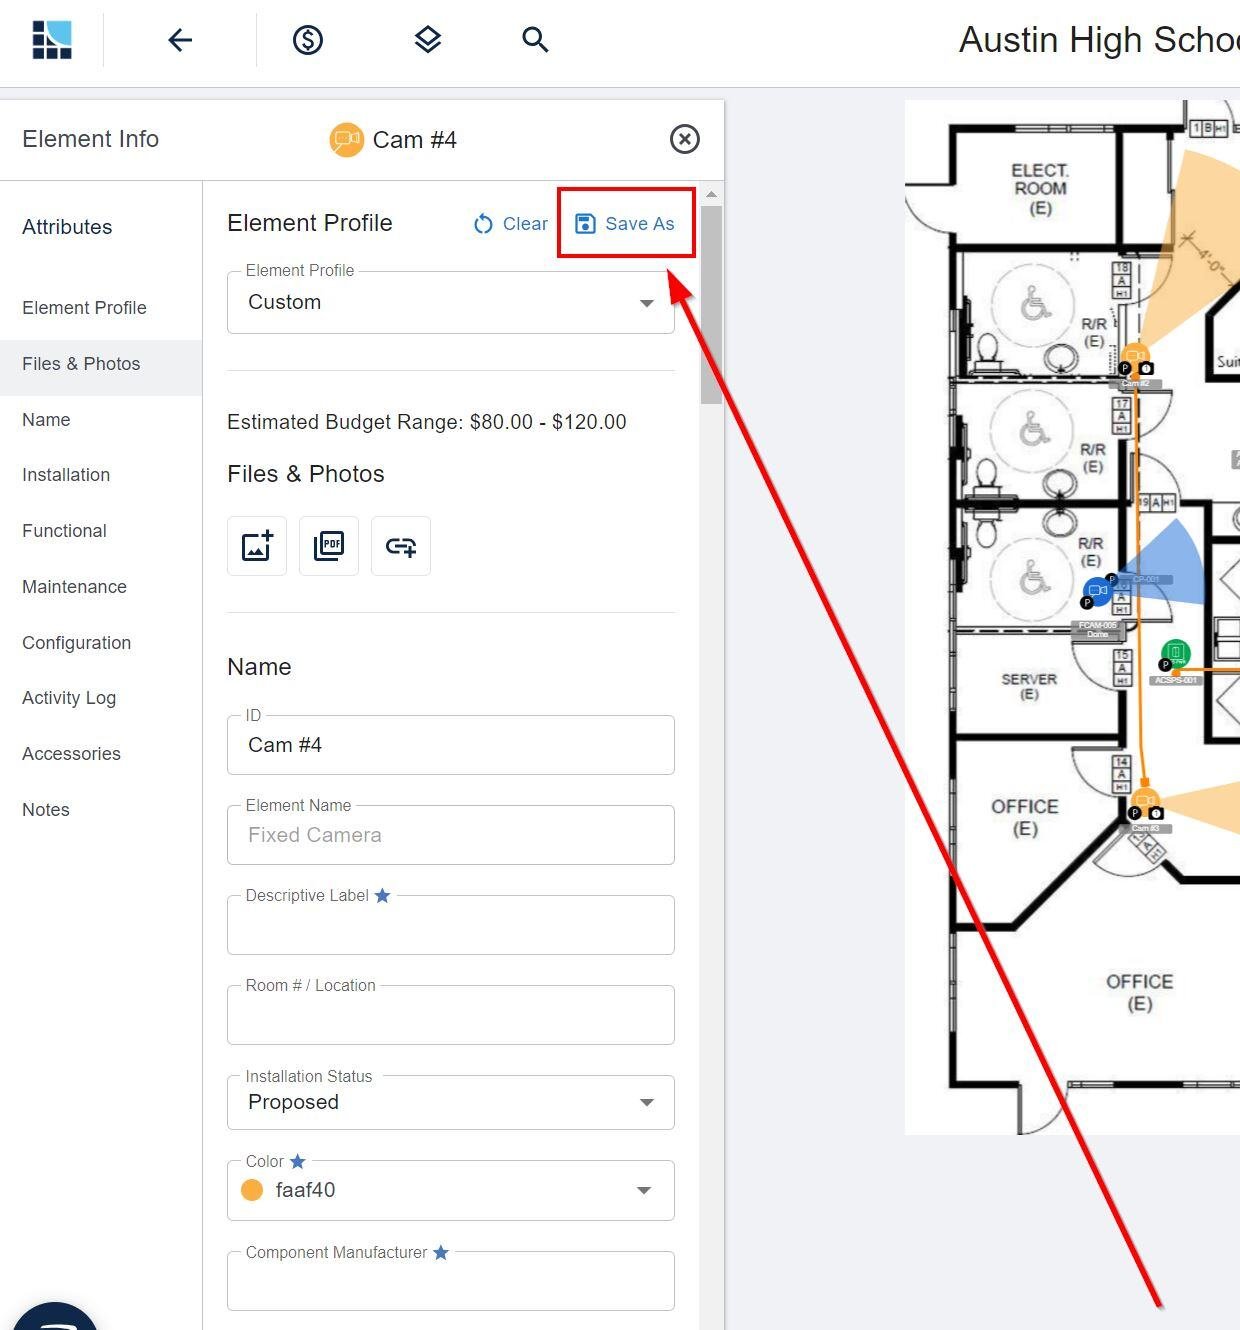Image resolution: width=1240 pixels, height=1330 pixels.
Task: Select the layers icon in top toolbar
Action: 427,40
